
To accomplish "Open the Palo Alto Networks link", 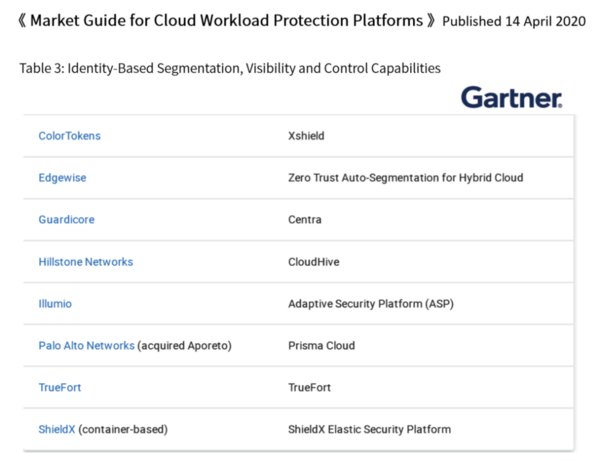I will tap(86, 345).
